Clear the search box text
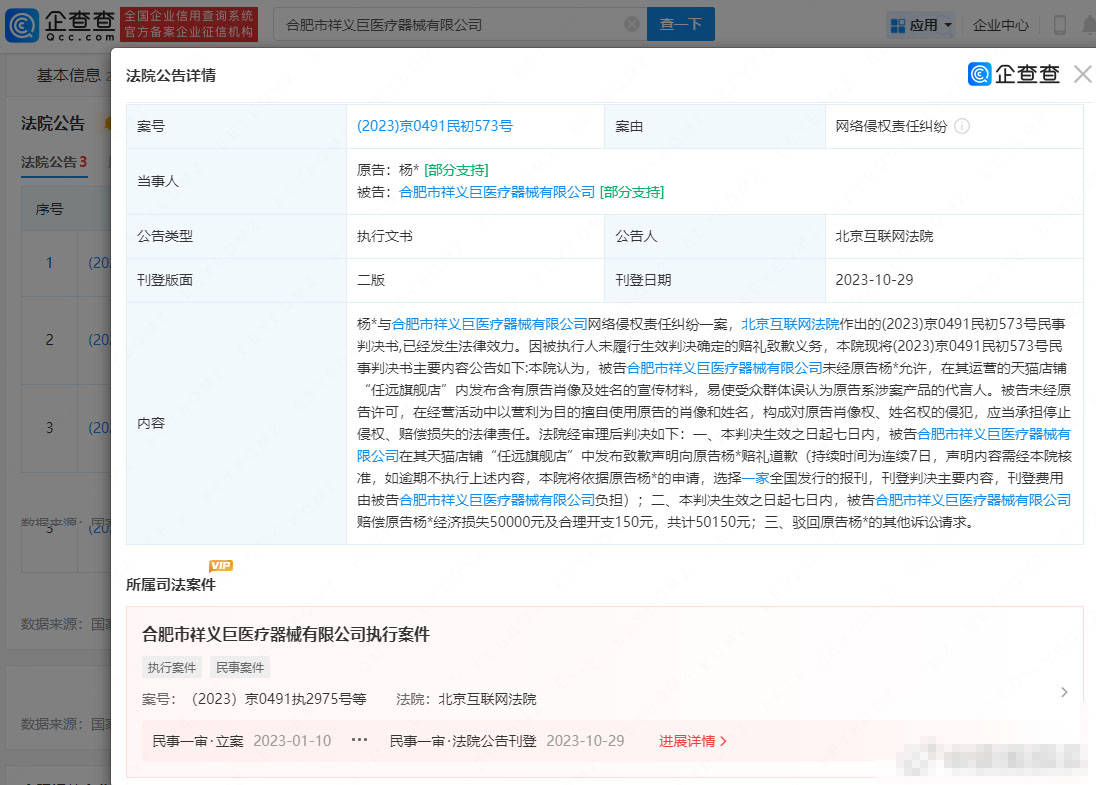Image resolution: width=1096 pixels, height=785 pixels. click(x=631, y=24)
